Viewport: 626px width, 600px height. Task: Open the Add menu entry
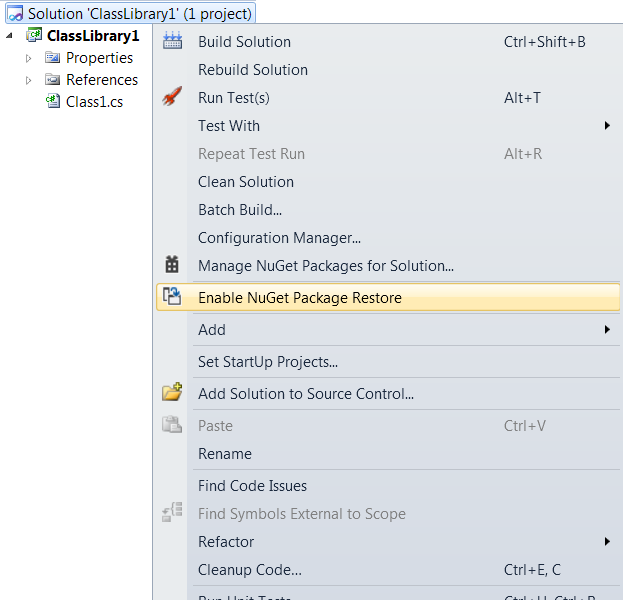click(x=388, y=330)
